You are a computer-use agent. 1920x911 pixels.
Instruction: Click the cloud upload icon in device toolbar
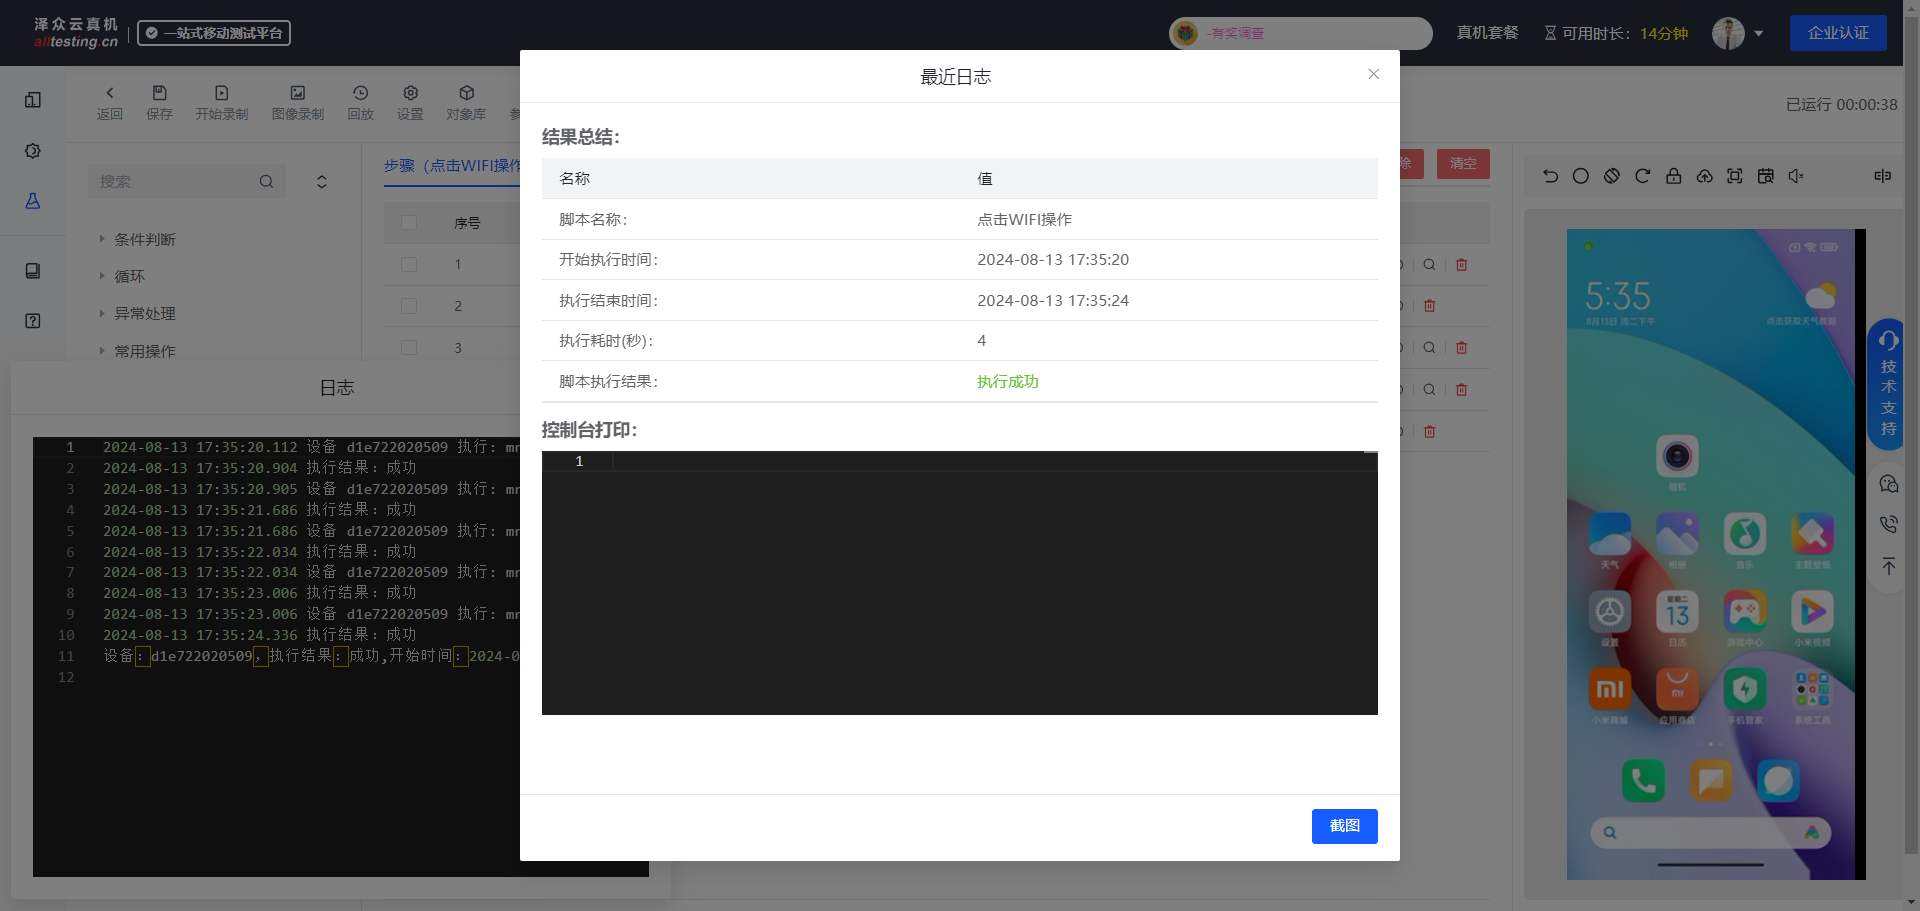(1704, 176)
